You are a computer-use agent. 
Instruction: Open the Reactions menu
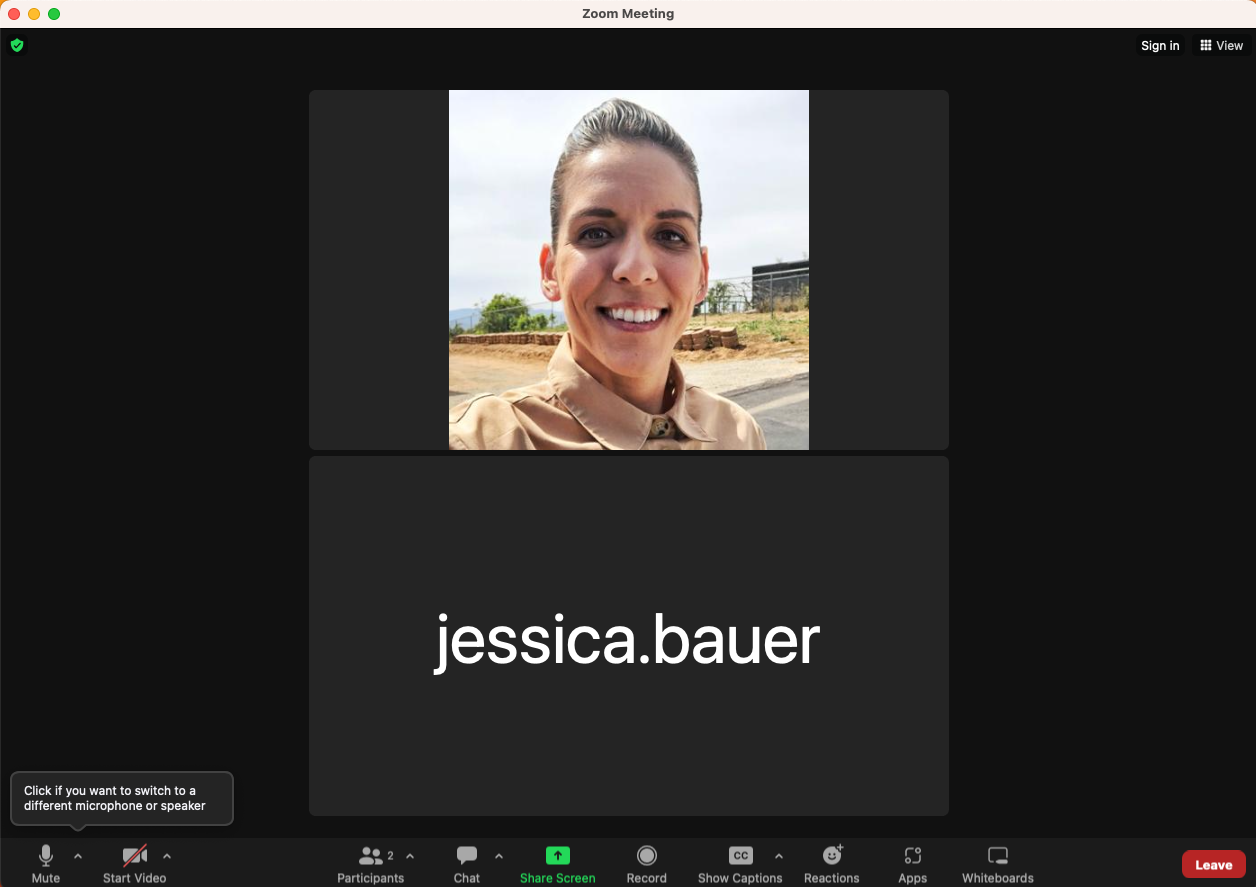(832, 864)
